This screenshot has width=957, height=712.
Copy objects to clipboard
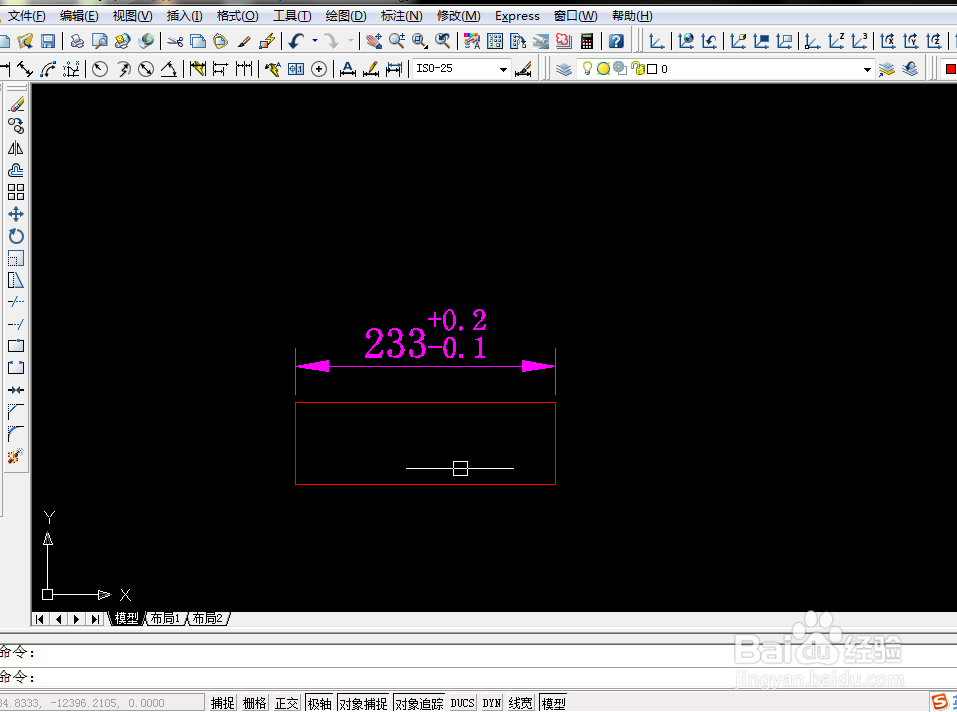tap(198, 41)
